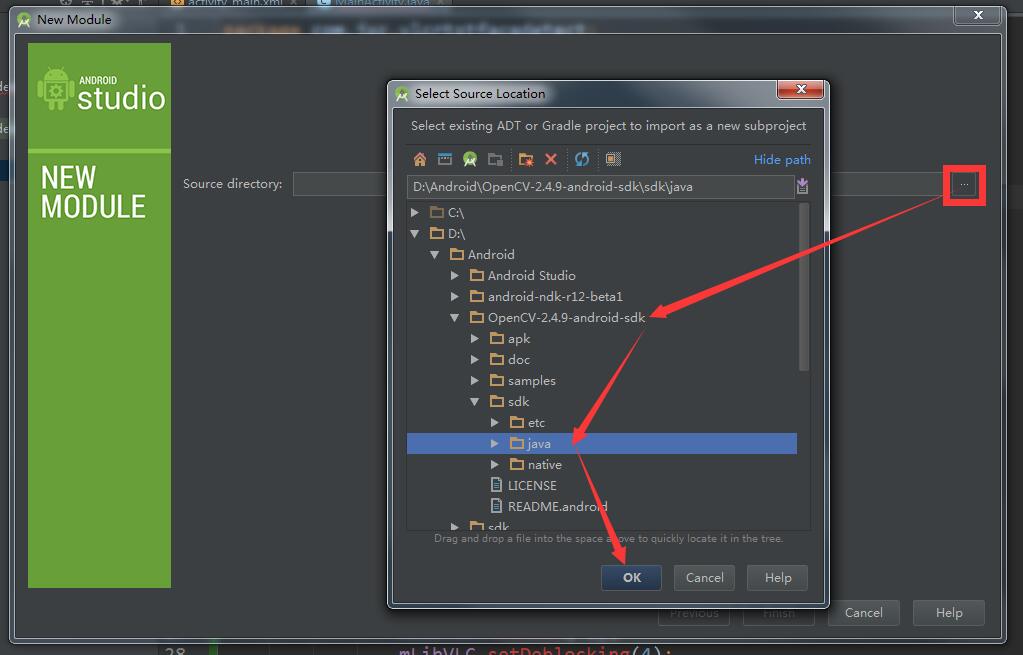Expand the native folder
The width and height of the screenshot is (1023, 655).
coord(495,465)
